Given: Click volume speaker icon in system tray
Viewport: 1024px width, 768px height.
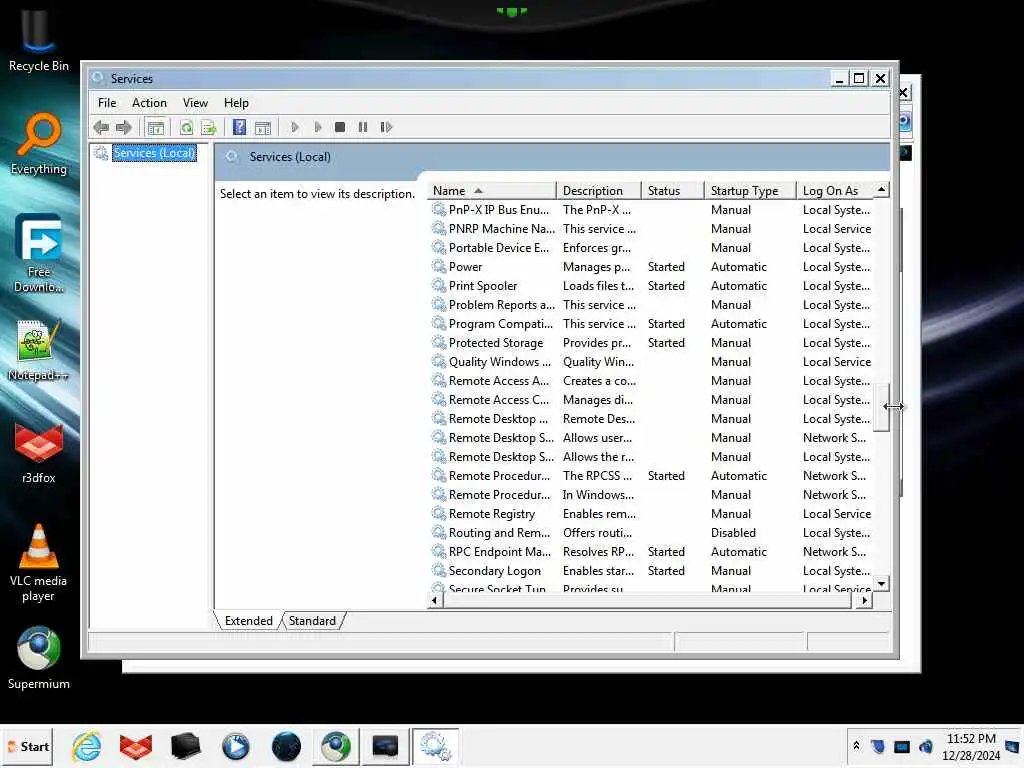Looking at the screenshot, I should click(925, 746).
